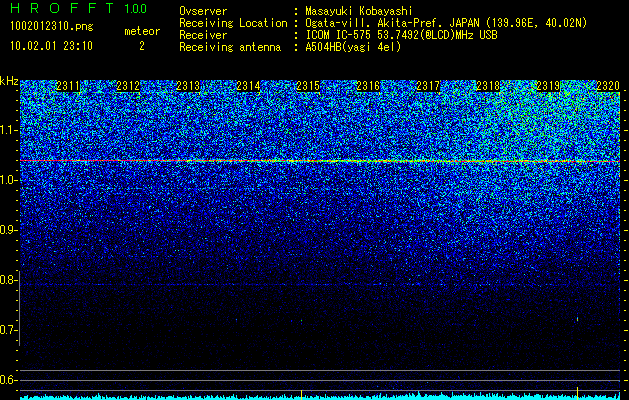Click the 2313 time marker
The height and width of the screenshot is (400, 629).
pos(188,86)
